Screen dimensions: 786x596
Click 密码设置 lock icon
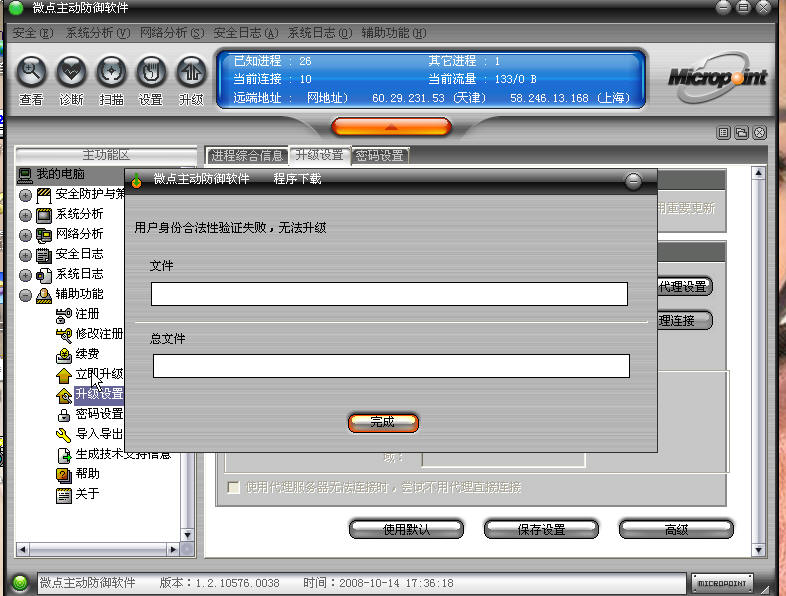[x=64, y=415]
